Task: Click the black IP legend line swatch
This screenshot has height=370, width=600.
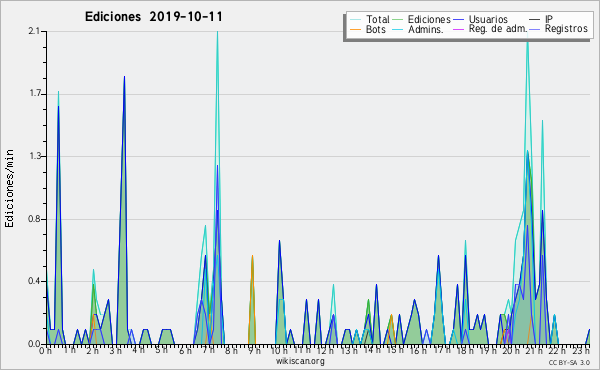Action: [535, 20]
